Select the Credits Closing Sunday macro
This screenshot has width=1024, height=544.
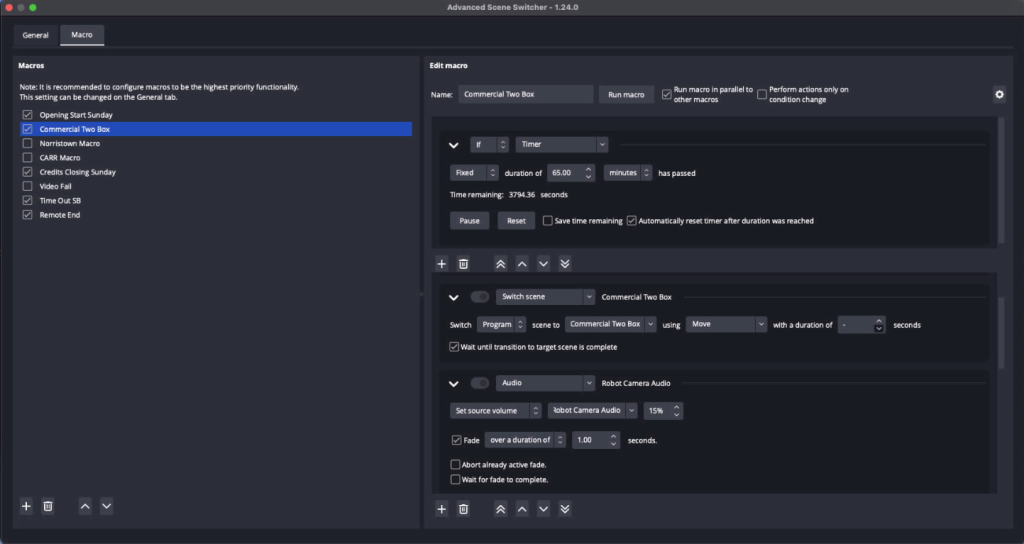(x=77, y=172)
